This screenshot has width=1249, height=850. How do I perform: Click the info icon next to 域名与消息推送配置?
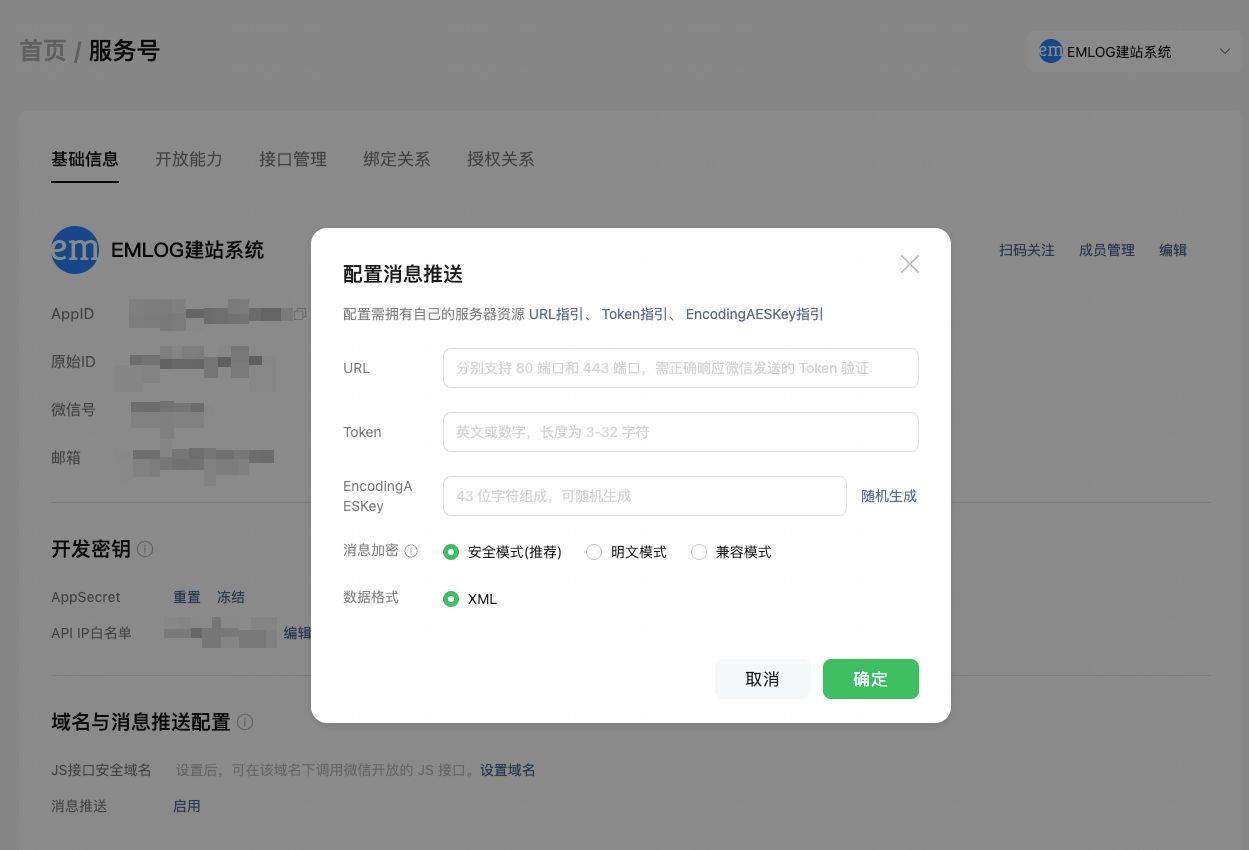245,722
